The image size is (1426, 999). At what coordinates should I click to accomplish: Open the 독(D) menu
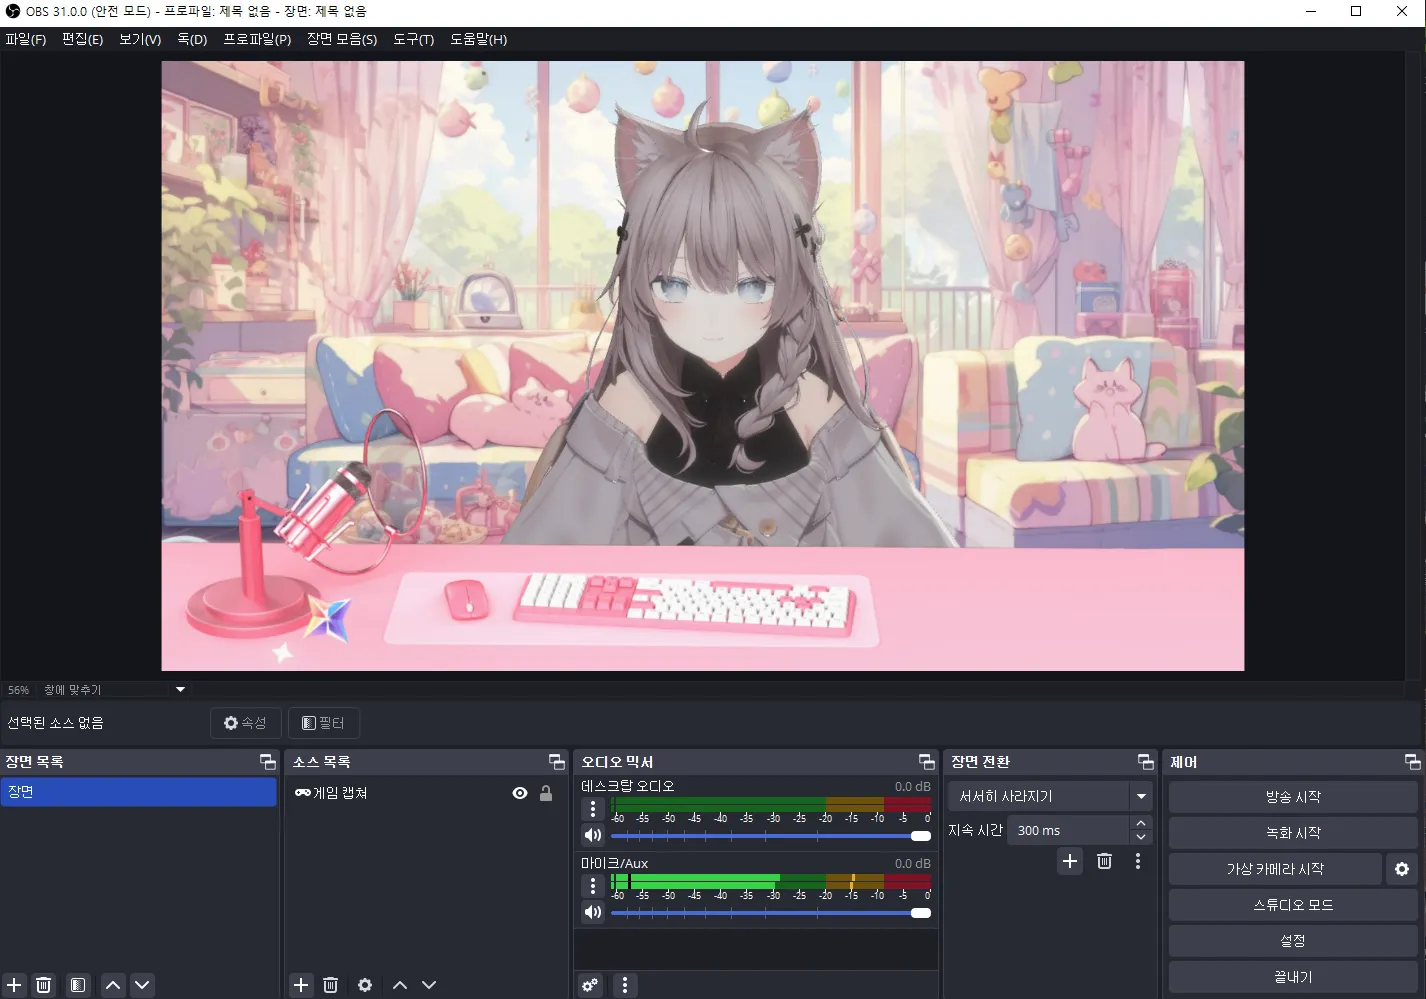point(192,39)
